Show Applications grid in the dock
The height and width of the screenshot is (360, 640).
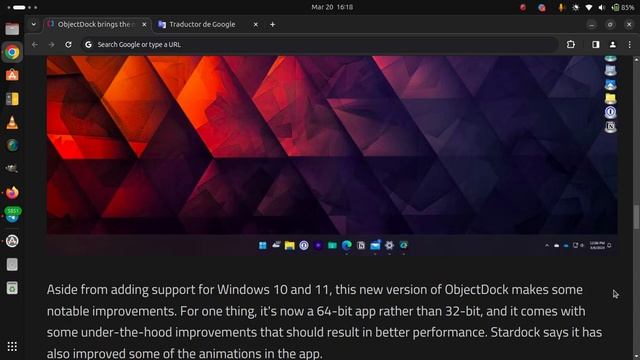(12, 346)
